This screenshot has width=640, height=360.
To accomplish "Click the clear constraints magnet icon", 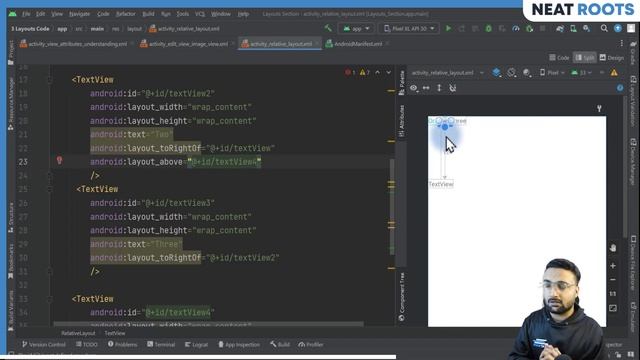I will 453,88.
